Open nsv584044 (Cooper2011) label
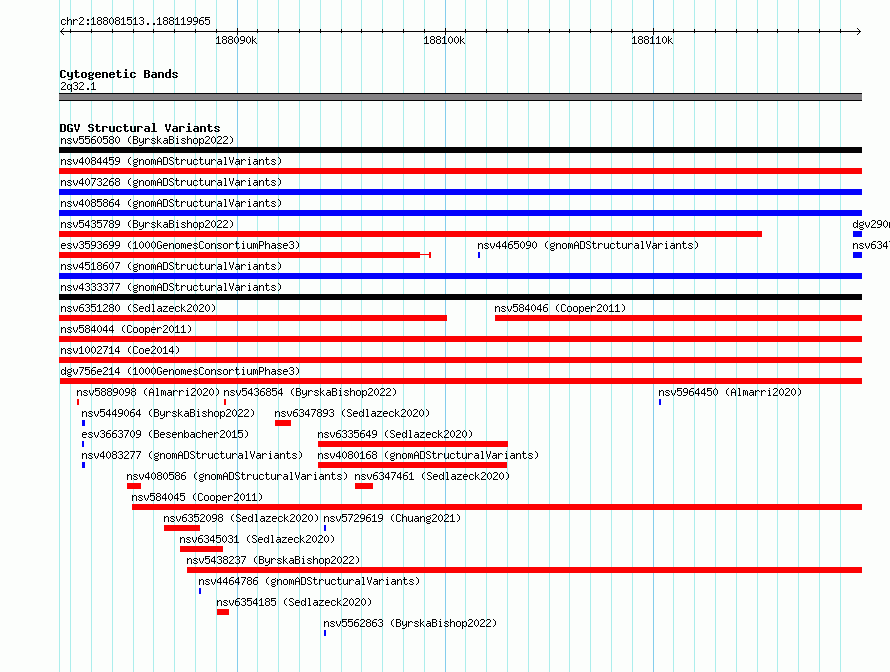 coord(126,329)
